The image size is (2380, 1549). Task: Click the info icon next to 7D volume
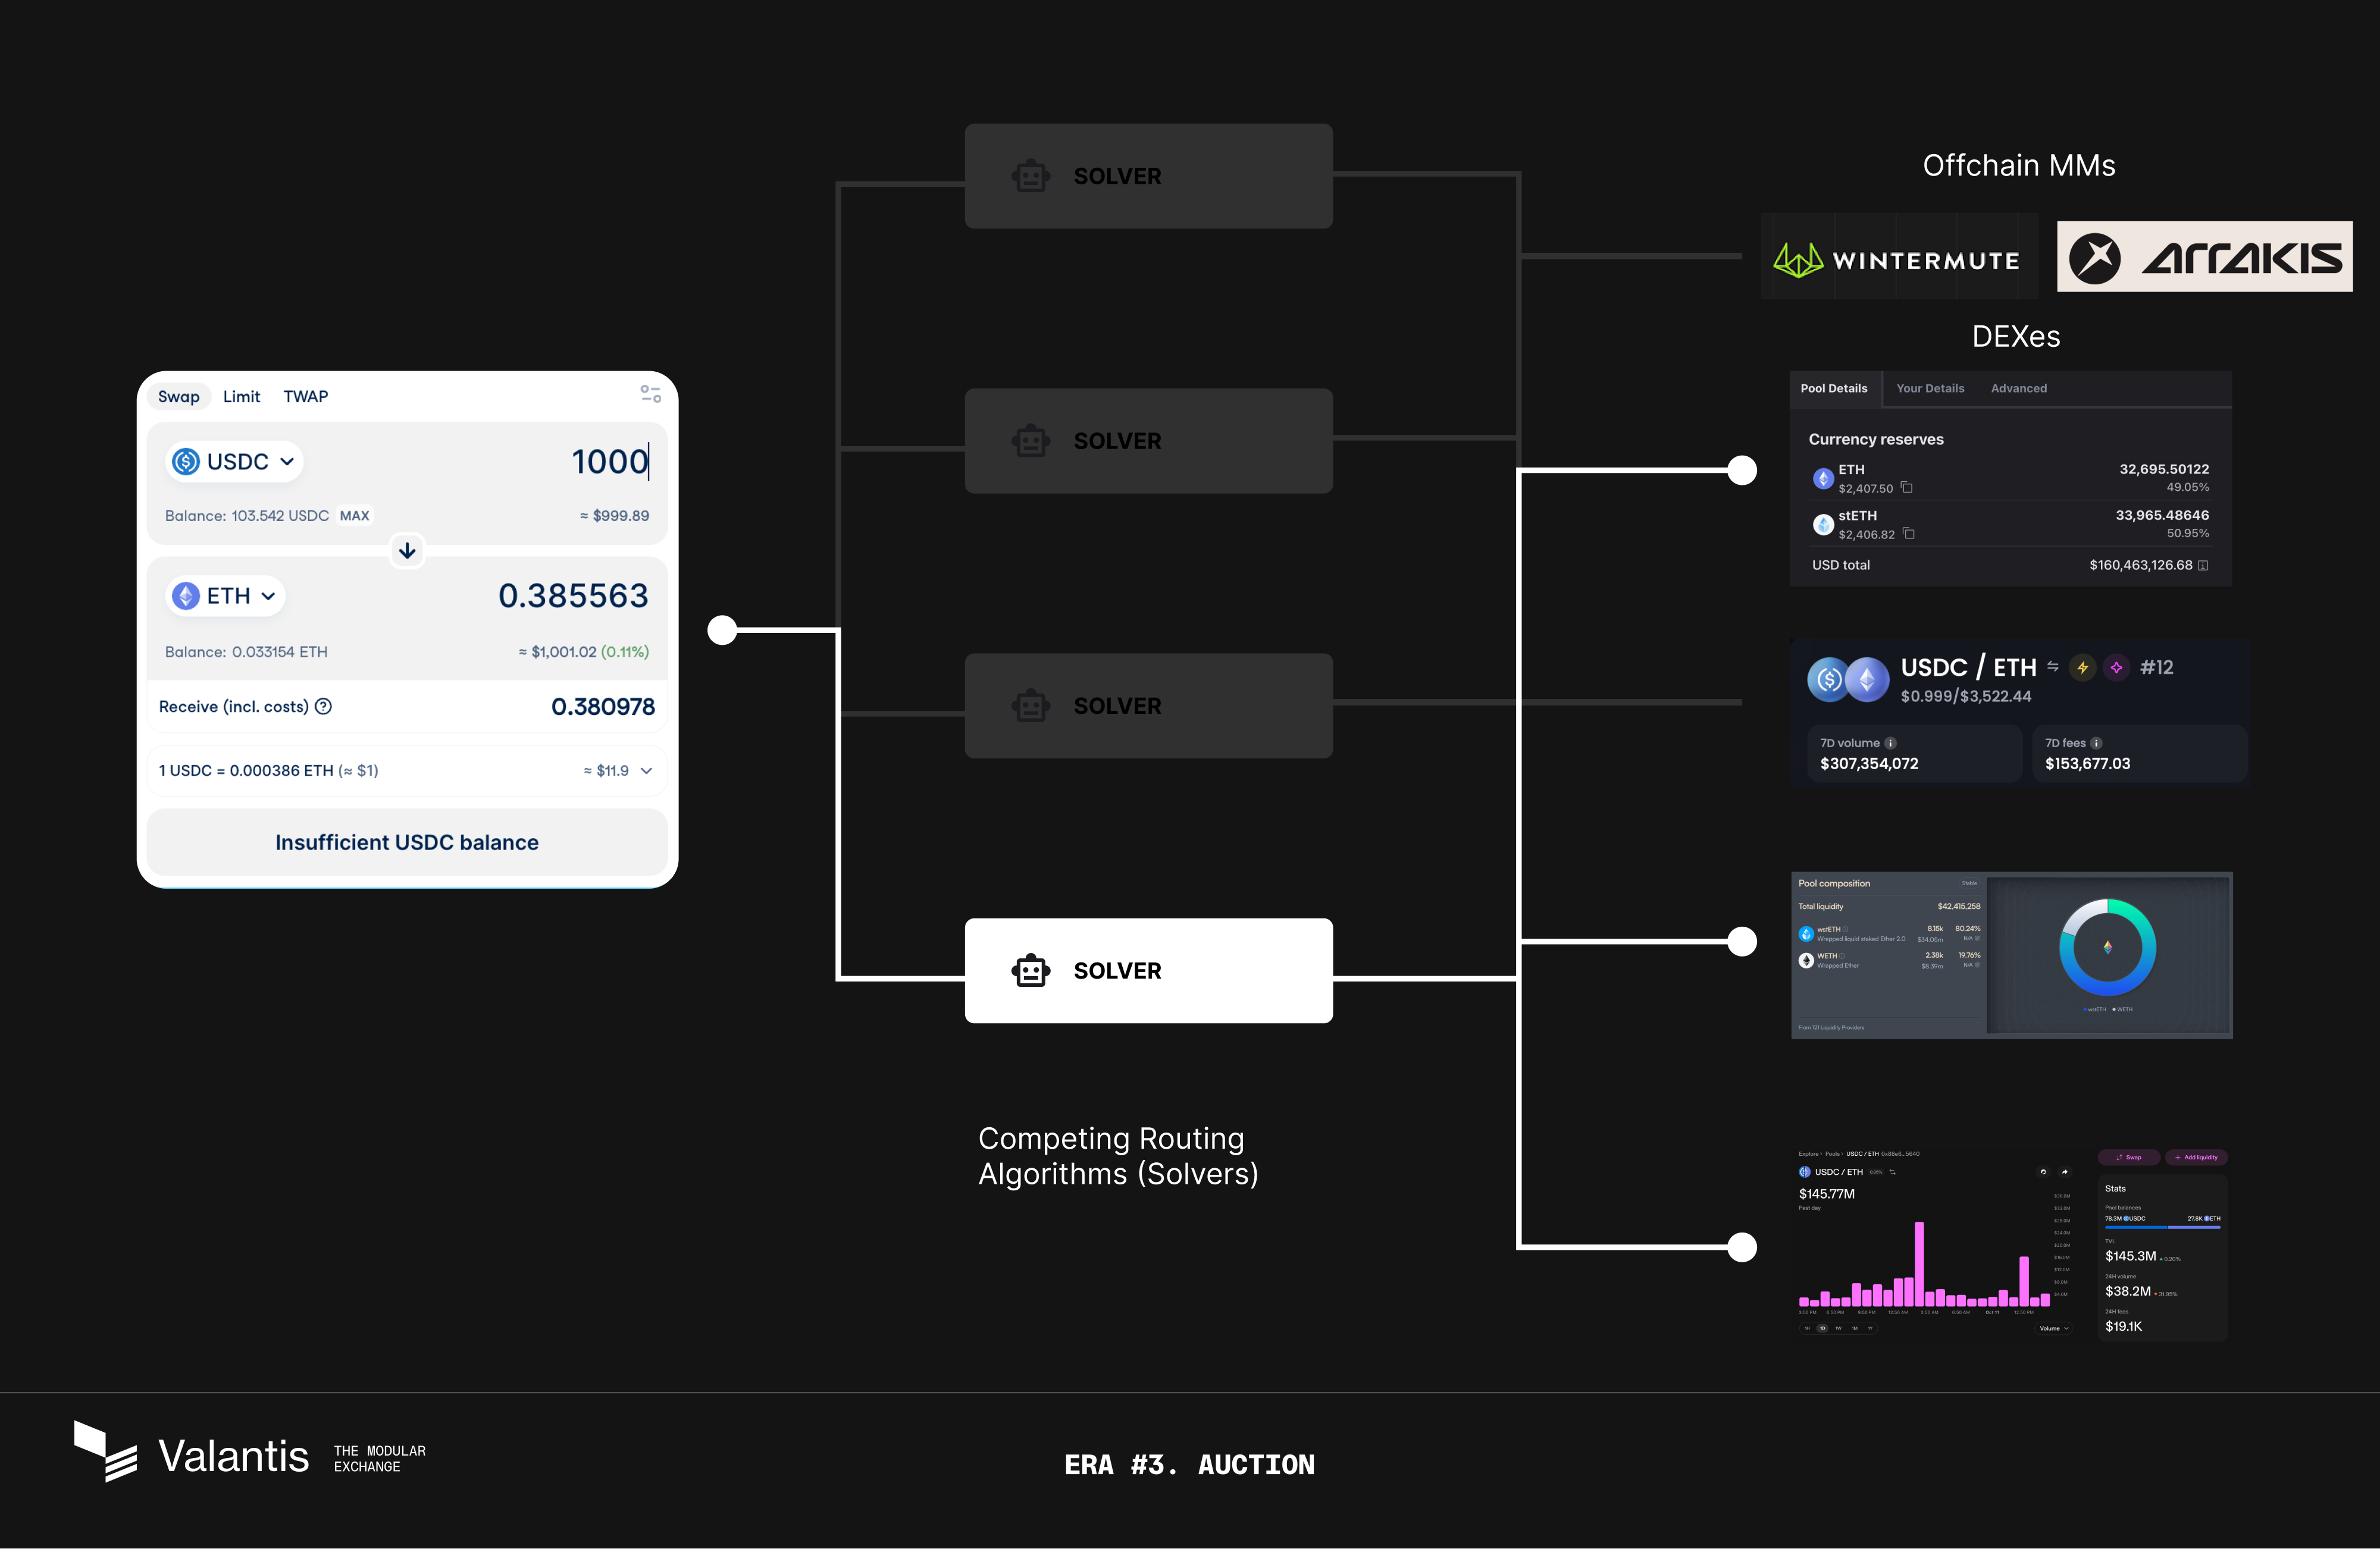(x=1891, y=743)
